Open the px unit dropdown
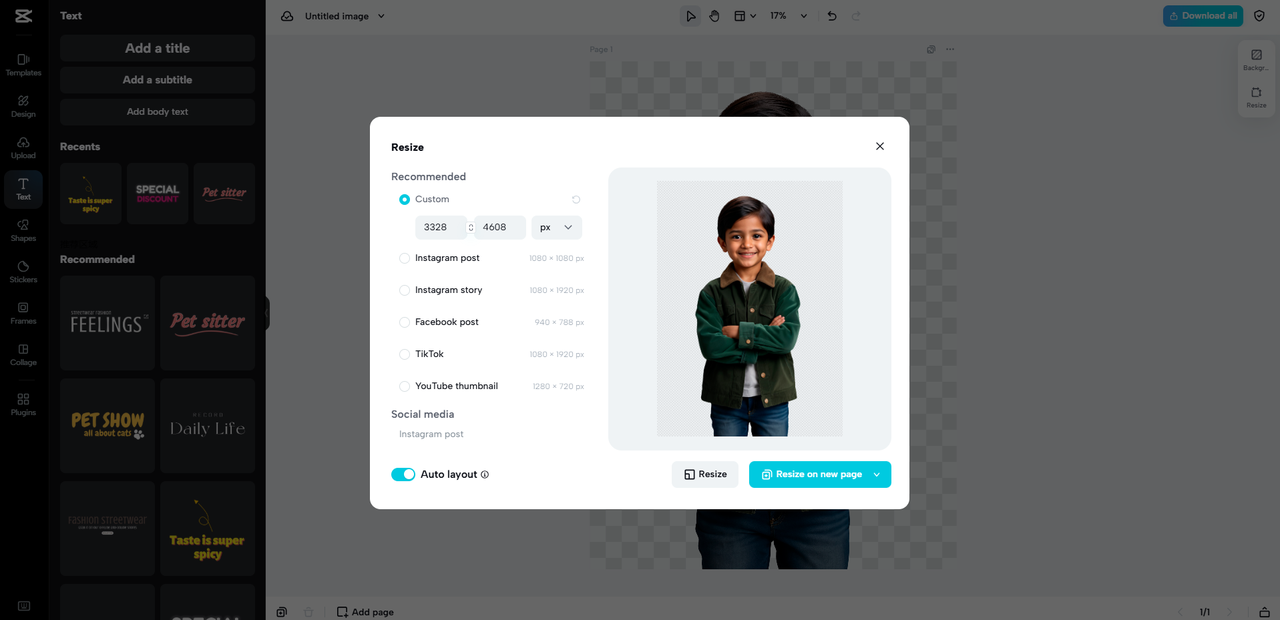This screenshot has height=620, width=1280. (557, 227)
